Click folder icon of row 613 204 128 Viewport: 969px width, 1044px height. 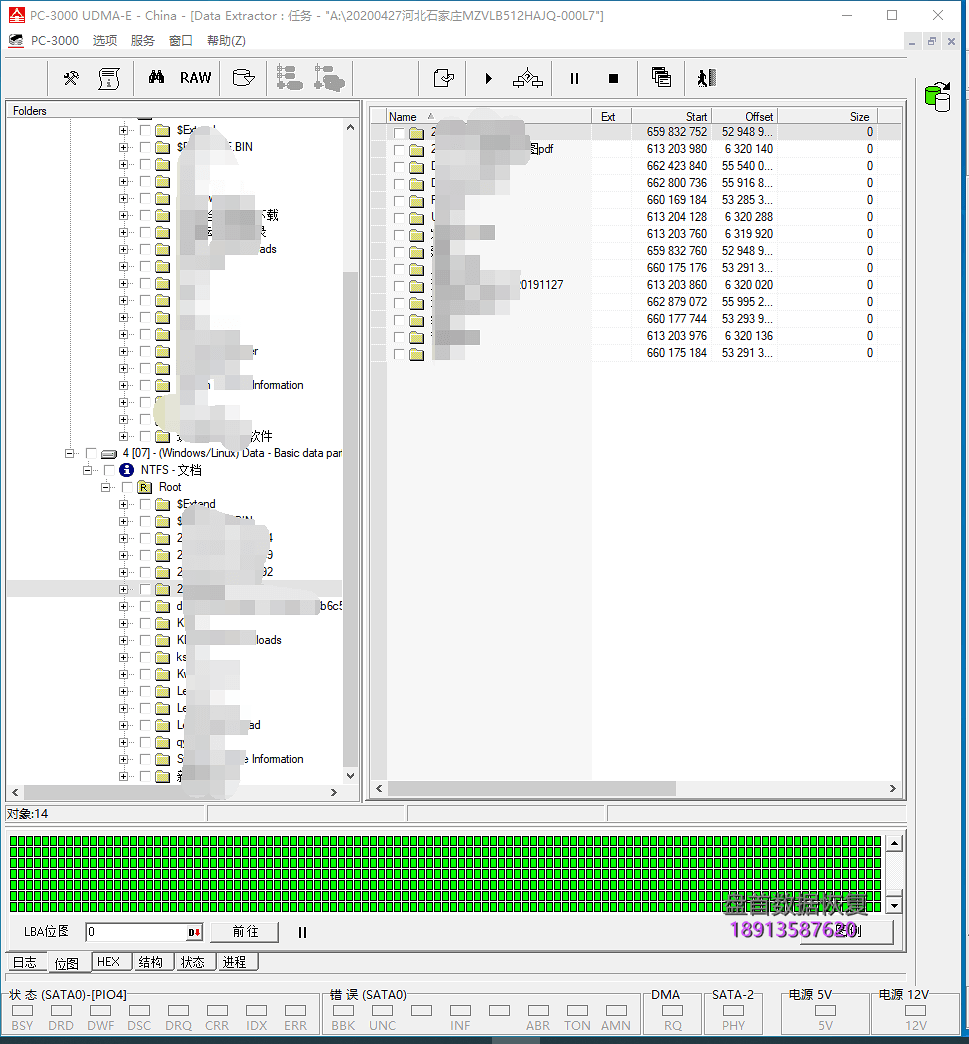tap(416, 217)
